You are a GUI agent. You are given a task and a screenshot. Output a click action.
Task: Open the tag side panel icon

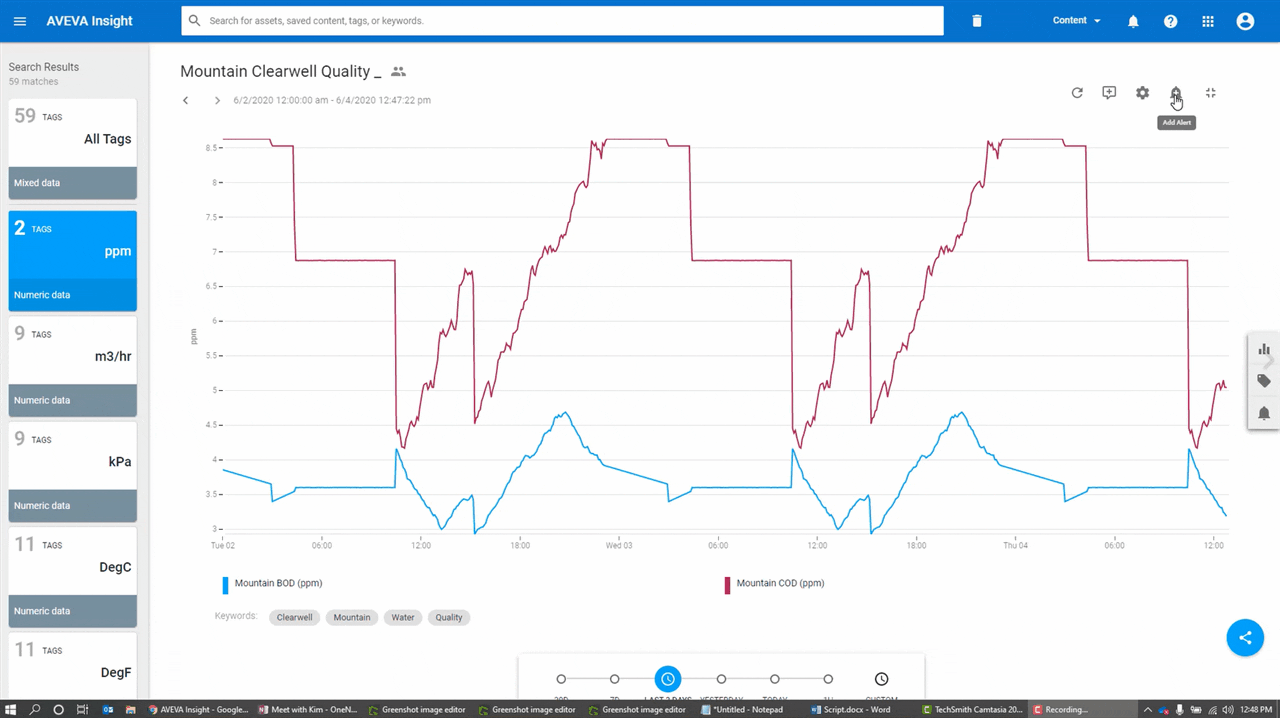tap(1264, 381)
